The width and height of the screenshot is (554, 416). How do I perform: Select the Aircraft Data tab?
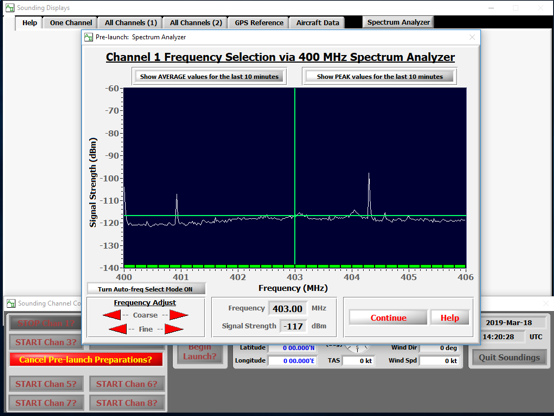coord(317,23)
